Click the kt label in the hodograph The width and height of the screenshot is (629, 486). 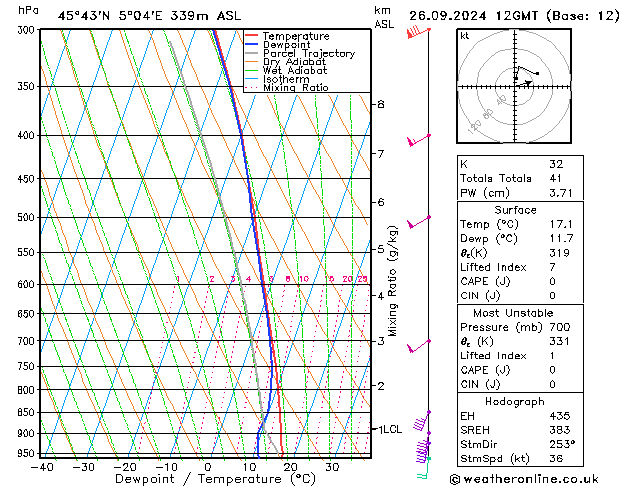click(x=465, y=36)
